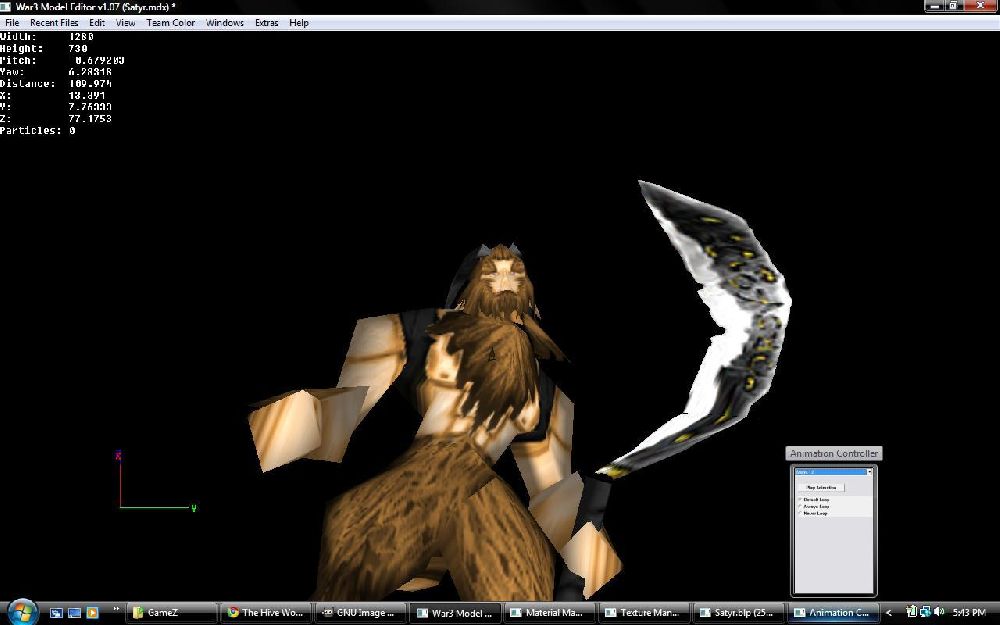This screenshot has height=625, width=1000.
Task: Click the Pitch value readout
Action: tap(99, 61)
